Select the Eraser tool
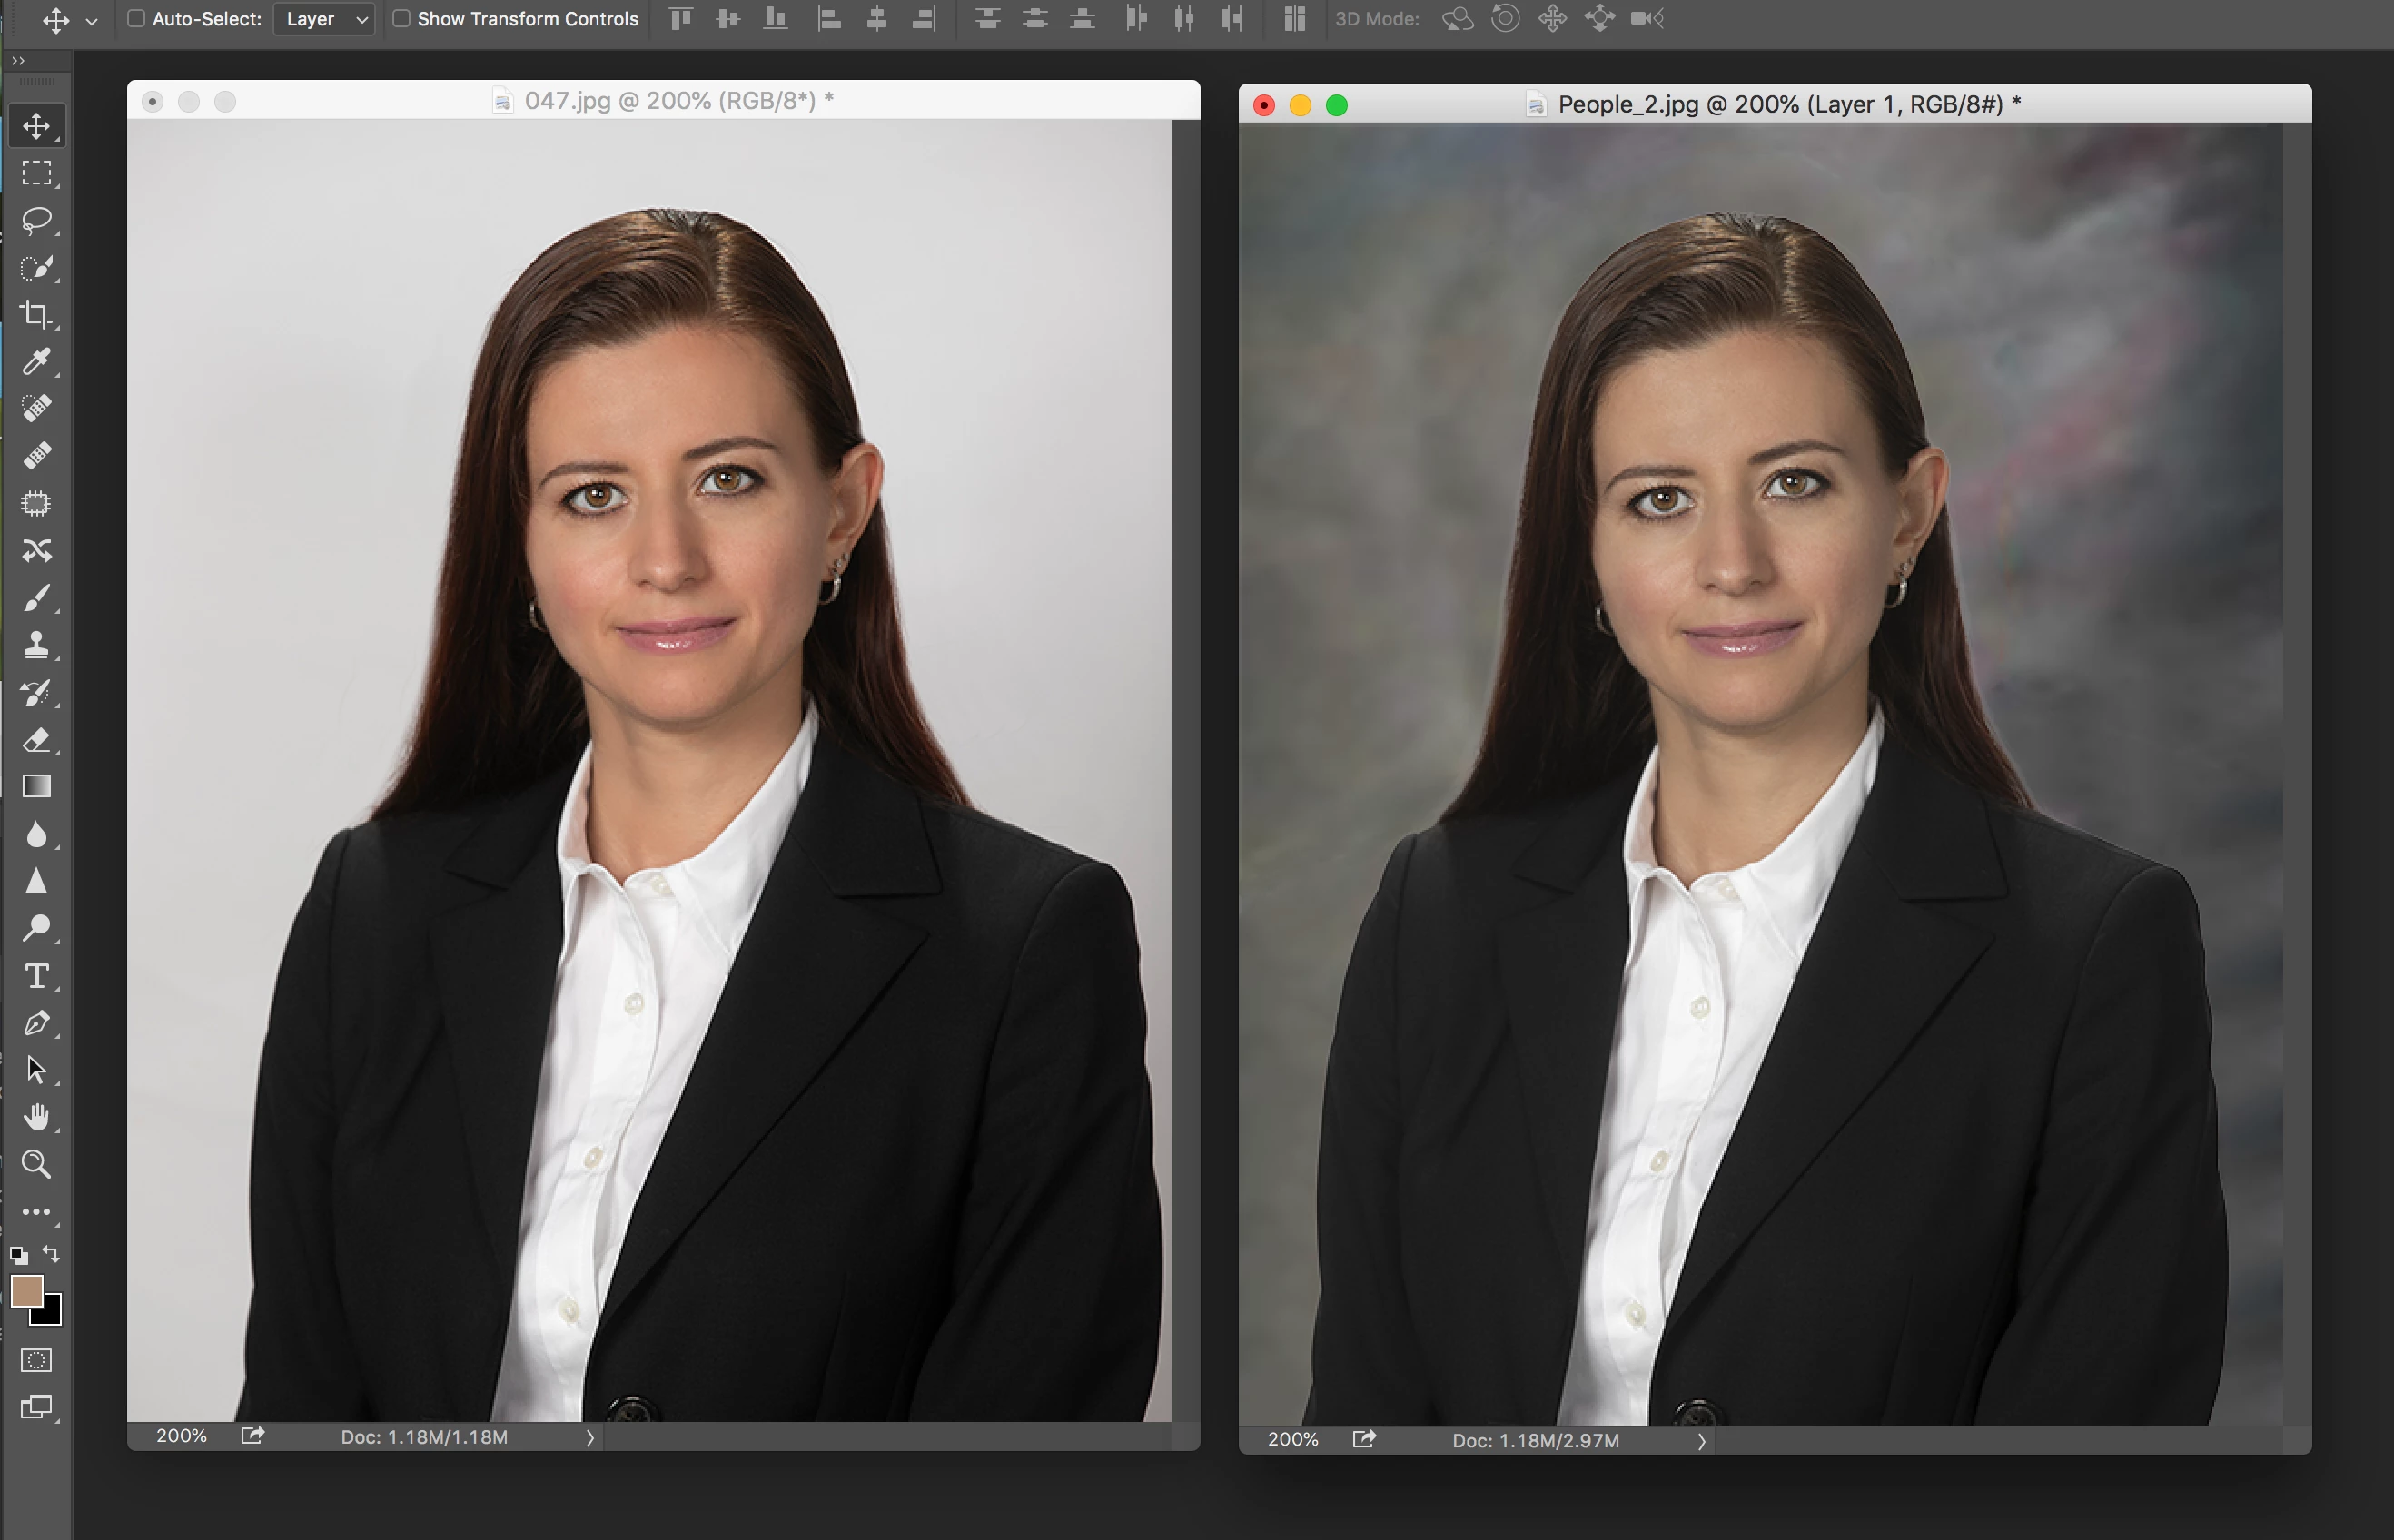The height and width of the screenshot is (1540, 2394). (36, 740)
